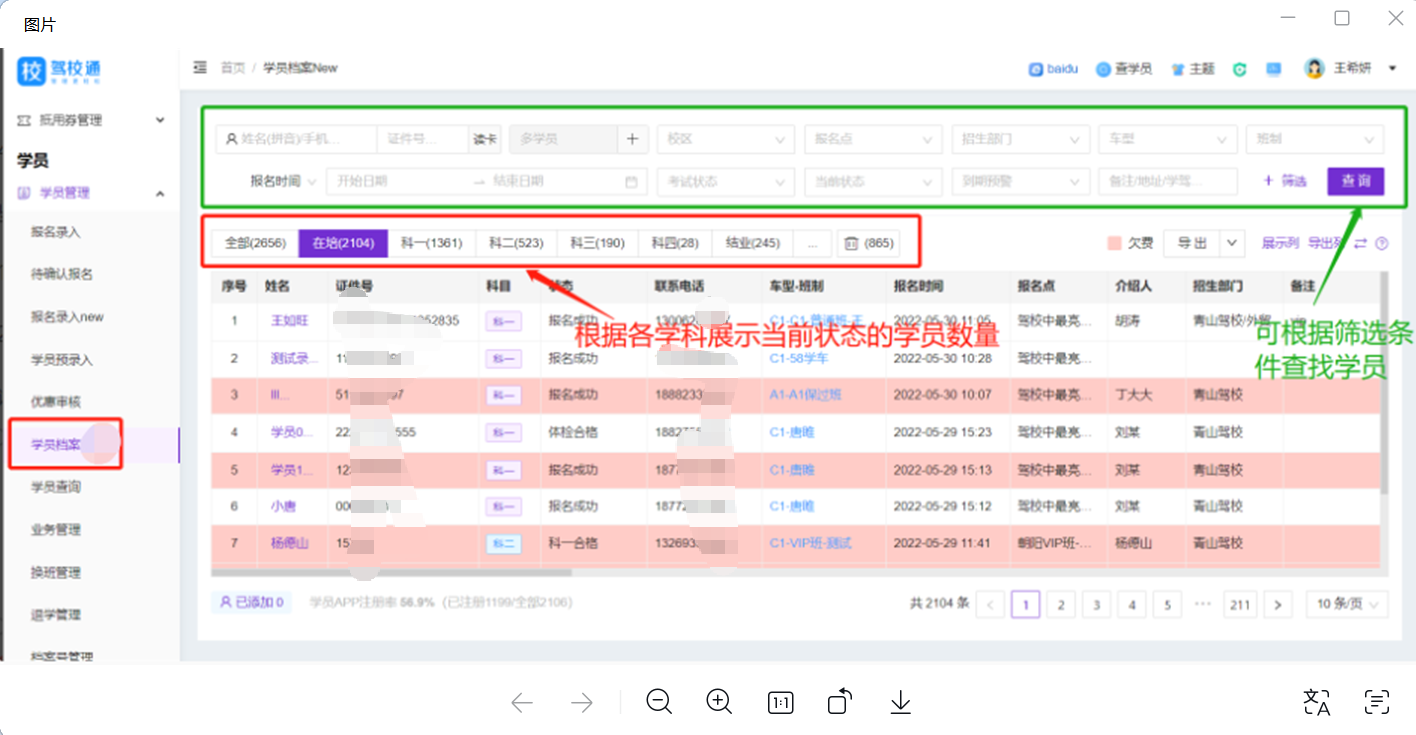
Task: Collapse the sidebar with the hamburger icon
Action: (200, 68)
